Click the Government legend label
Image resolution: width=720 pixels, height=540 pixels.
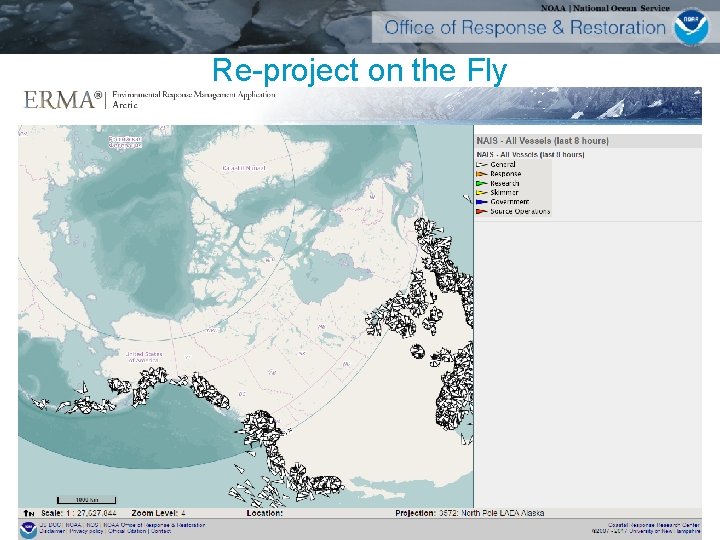pos(510,202)
